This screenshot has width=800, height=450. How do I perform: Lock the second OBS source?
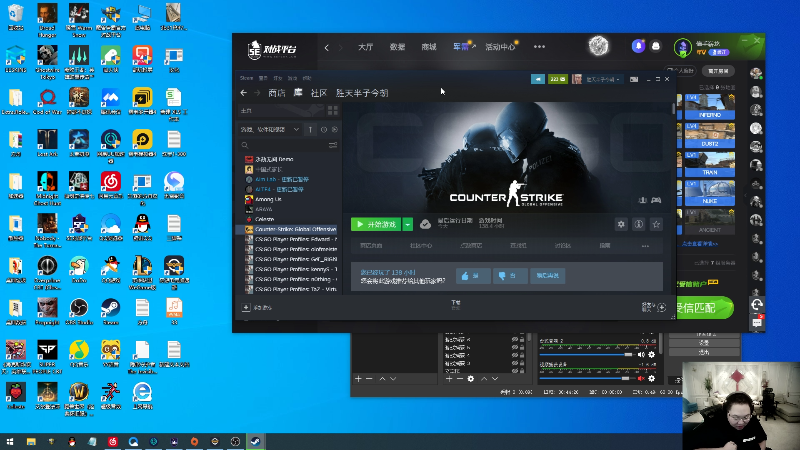522,347
